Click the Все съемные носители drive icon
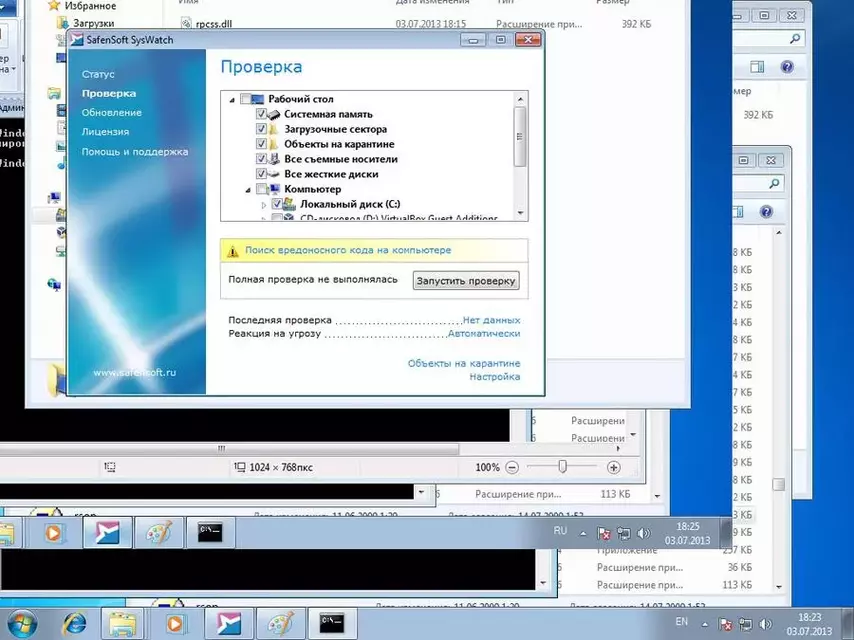This screenshot has width=854, height=640. tap(274, 159)
